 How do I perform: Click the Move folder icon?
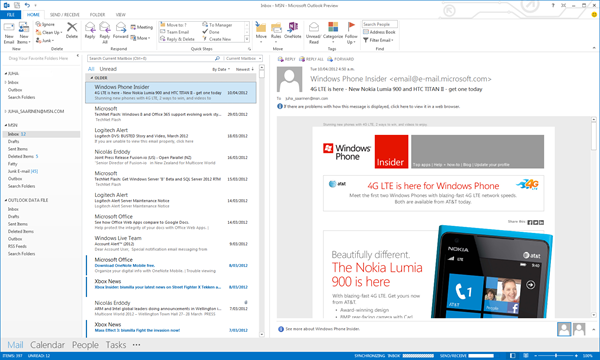(261, 27)
